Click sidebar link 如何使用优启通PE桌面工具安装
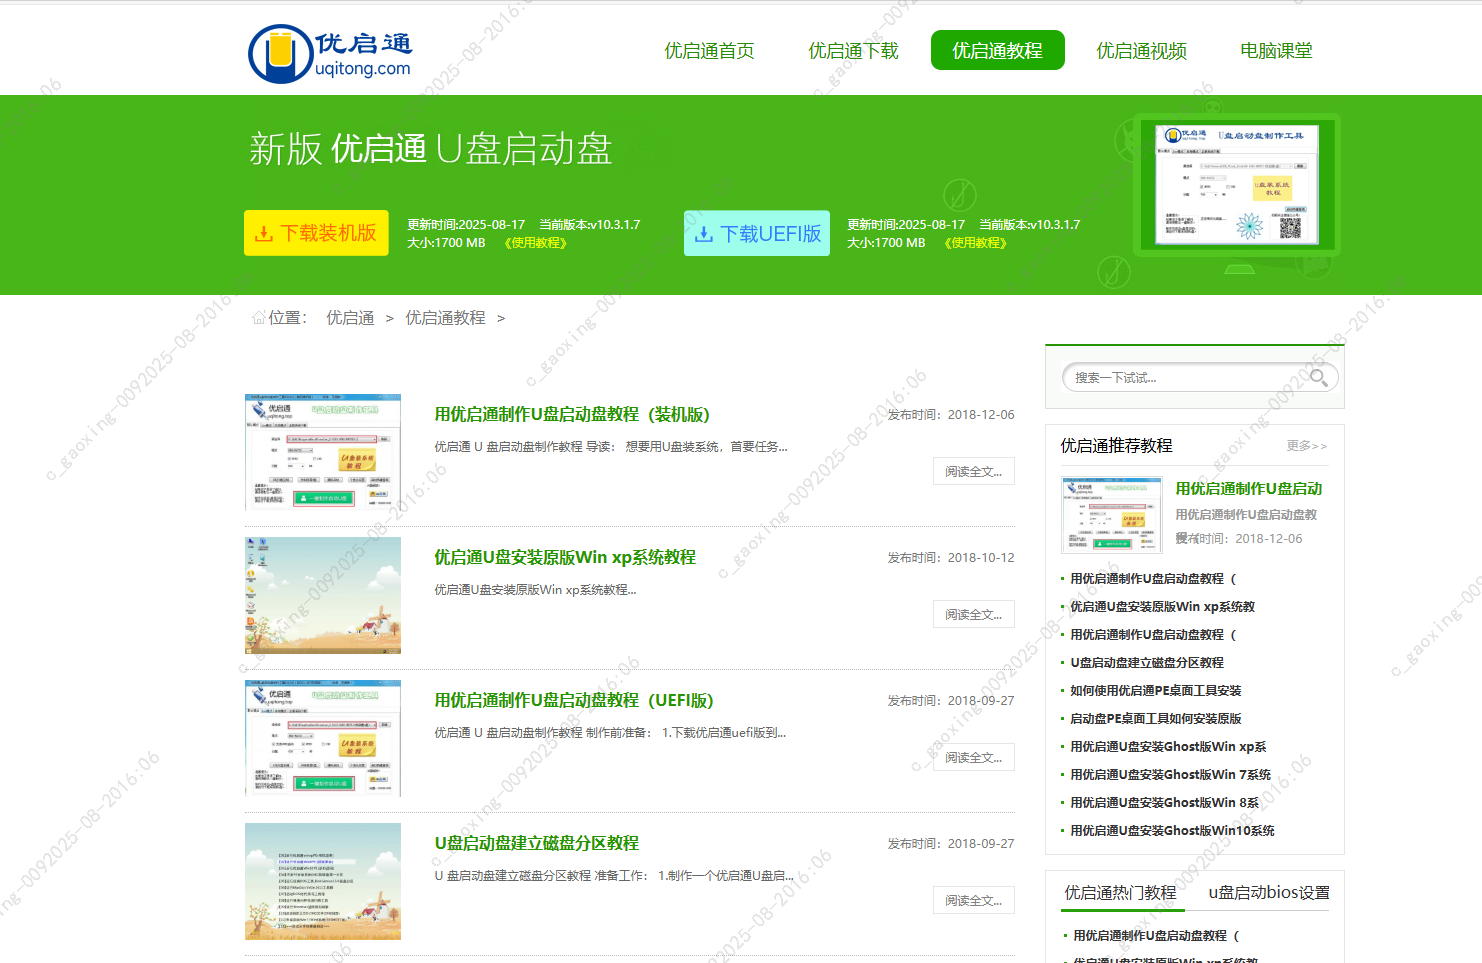Screen dimensions: 1482x963 [1155, 691]
